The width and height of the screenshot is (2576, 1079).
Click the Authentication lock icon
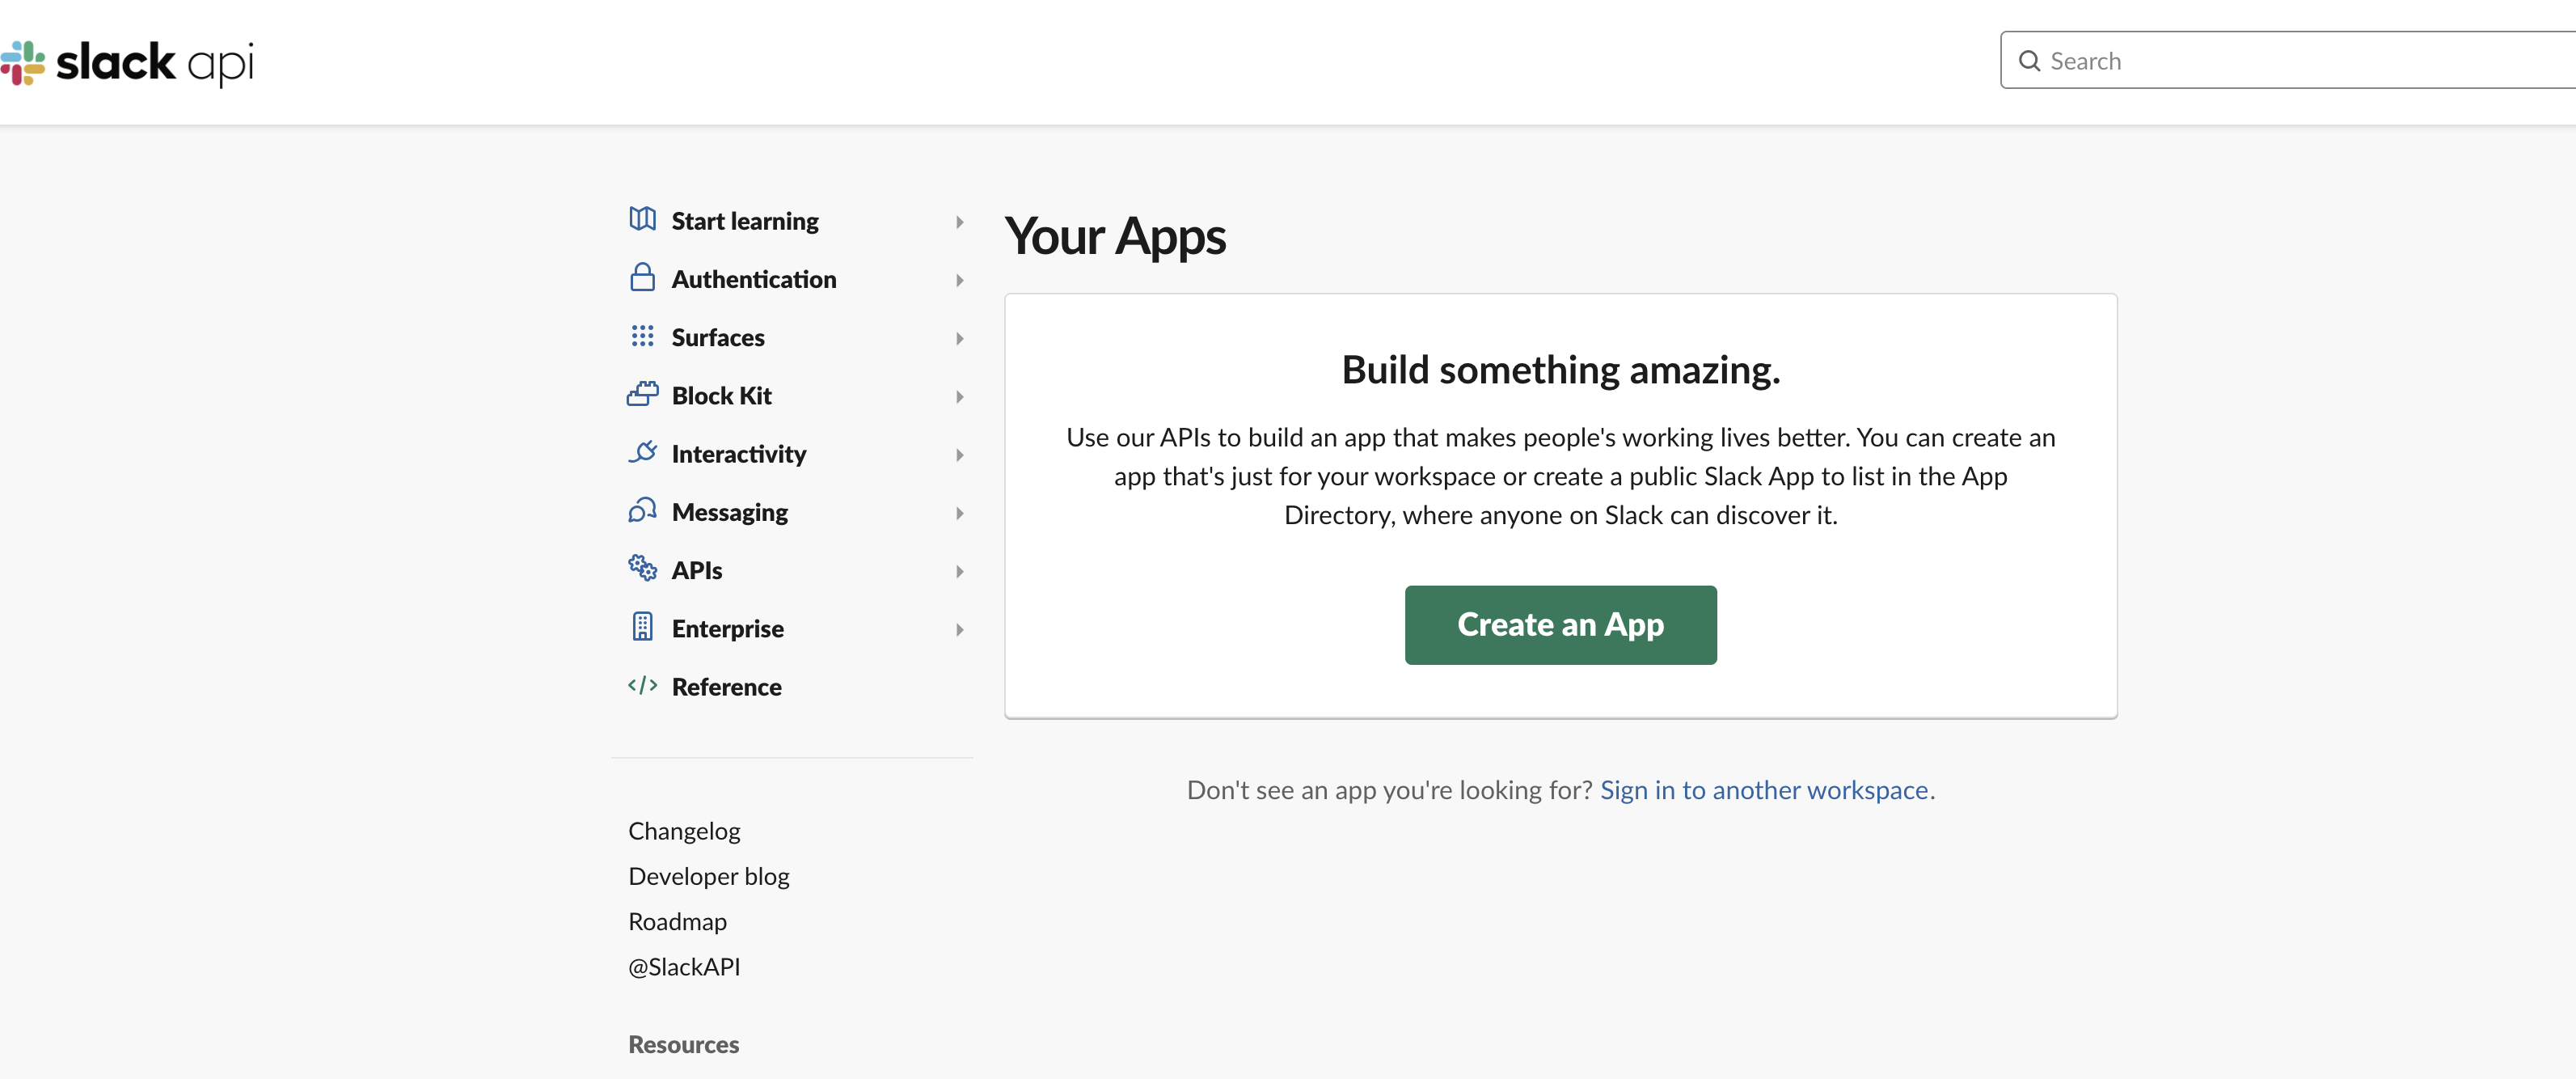pos(642,277)
